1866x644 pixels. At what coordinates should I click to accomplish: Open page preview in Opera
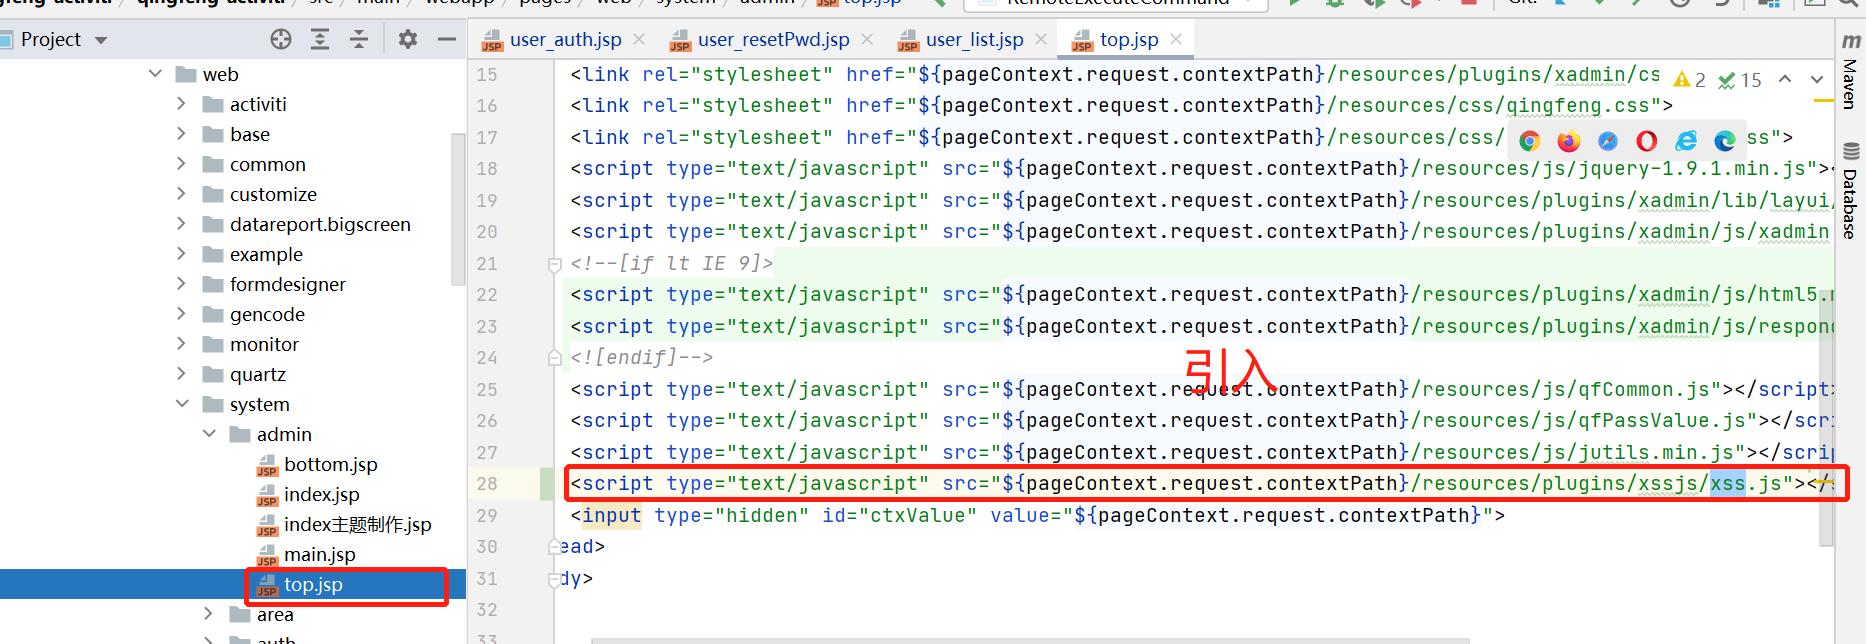1646,141
